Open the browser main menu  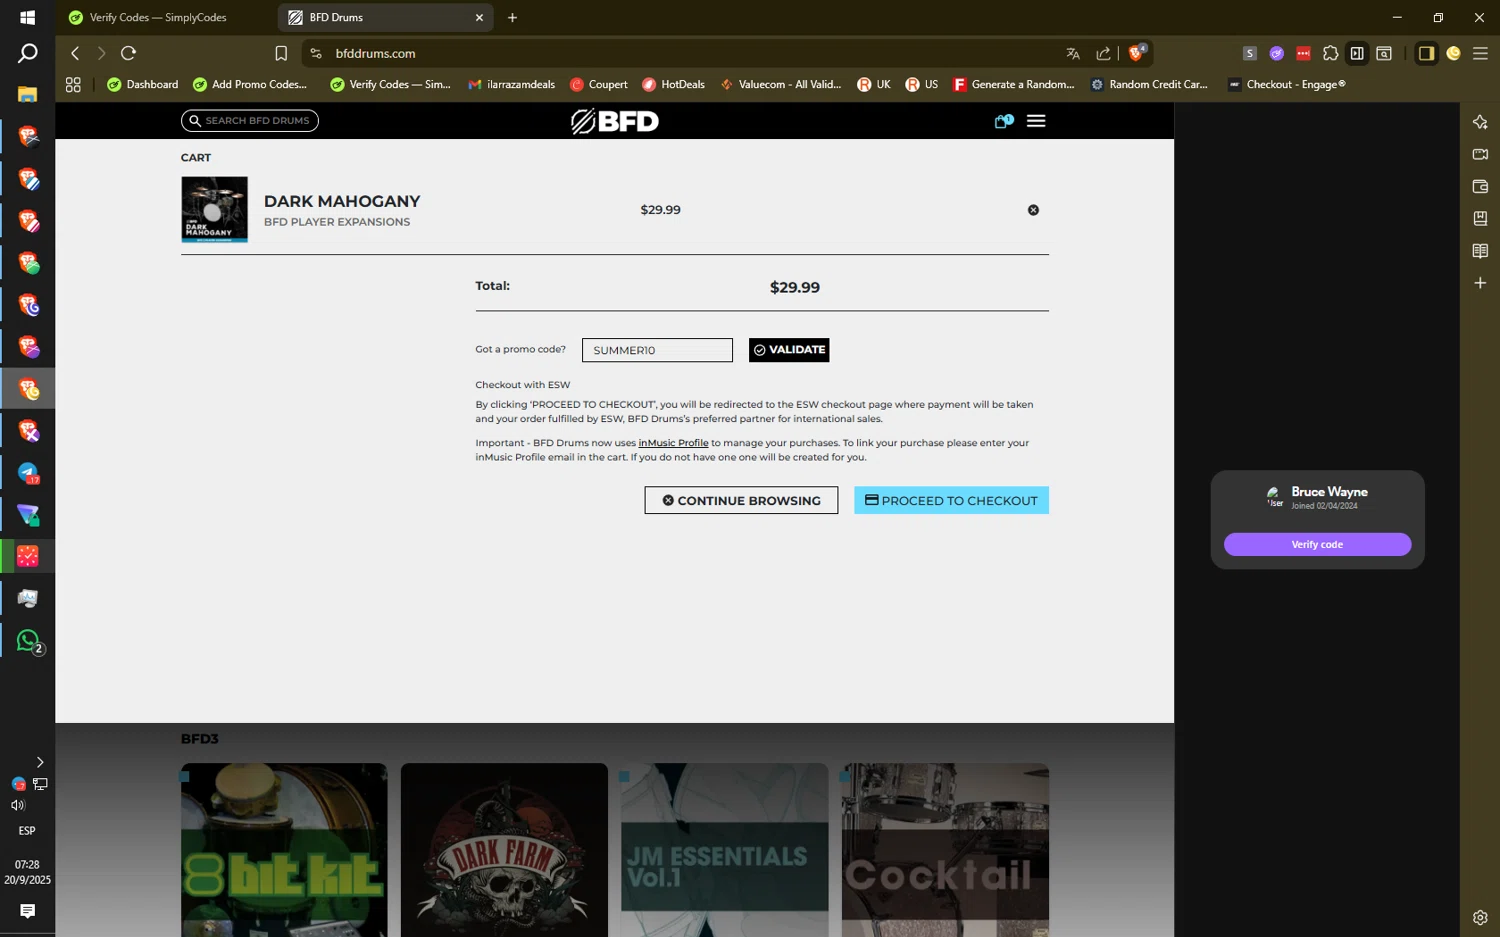click(1480, 53)
